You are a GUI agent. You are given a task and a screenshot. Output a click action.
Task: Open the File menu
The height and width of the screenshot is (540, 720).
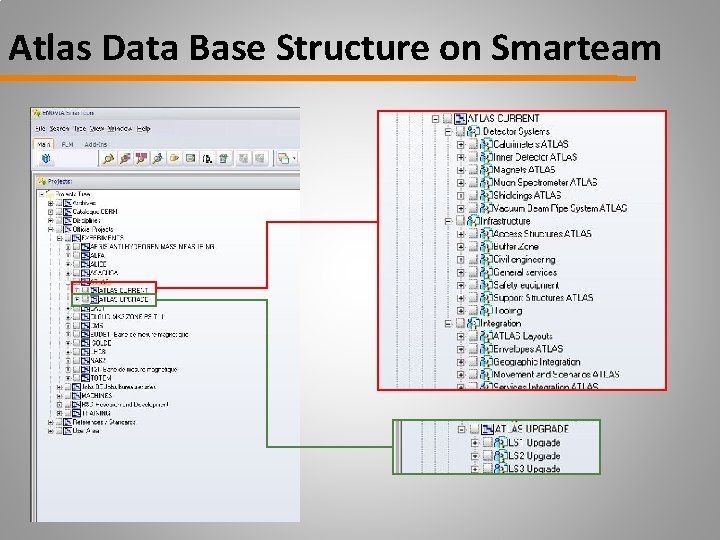click(40, 129)
